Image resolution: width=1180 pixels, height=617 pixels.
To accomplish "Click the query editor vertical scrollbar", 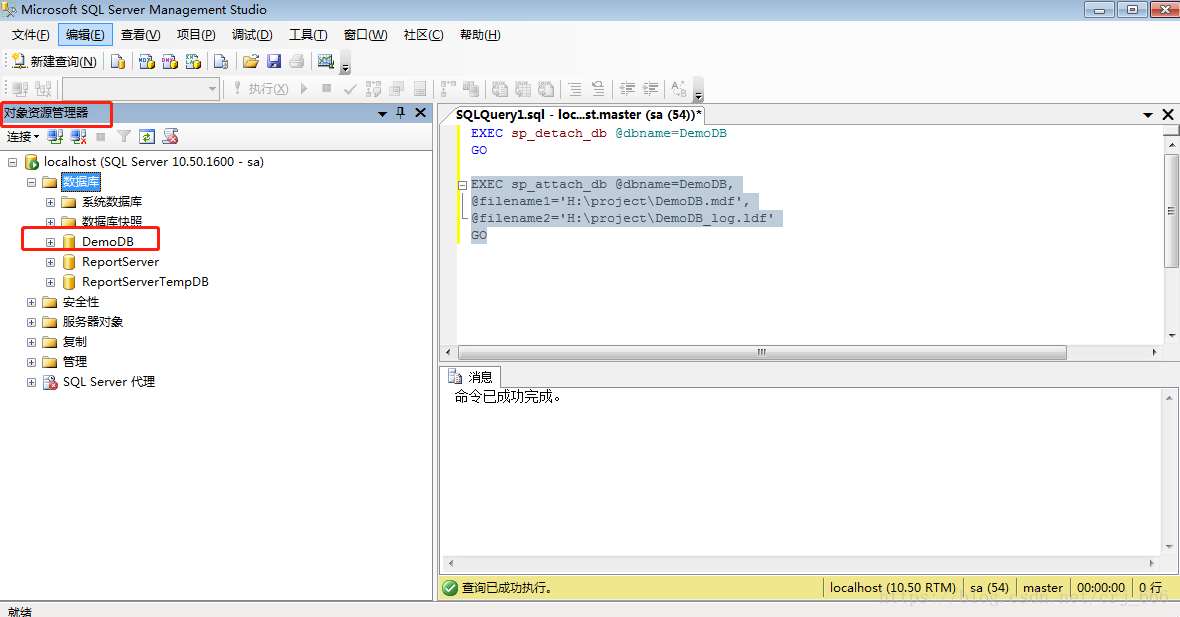I will click(1171, 211).
